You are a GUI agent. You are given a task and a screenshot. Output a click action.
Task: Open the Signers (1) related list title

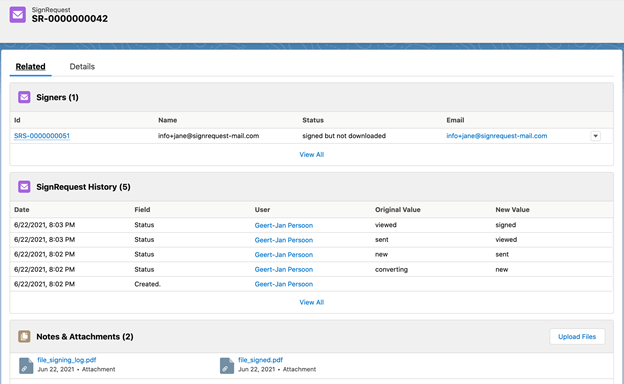[57, 97]
